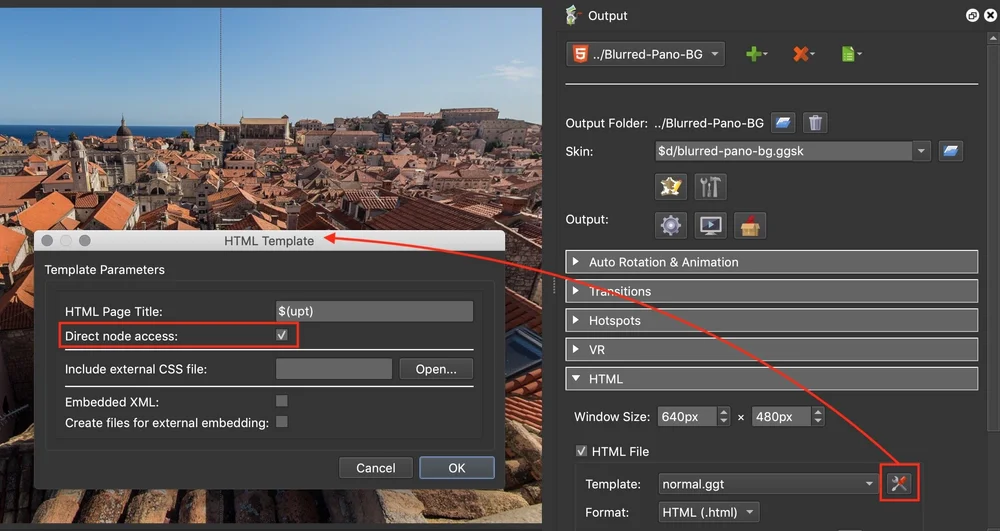Image resolution: width=1000 pixels, height=531 pixels.
Task: Generate output with the gear icon
Action: 670,225
